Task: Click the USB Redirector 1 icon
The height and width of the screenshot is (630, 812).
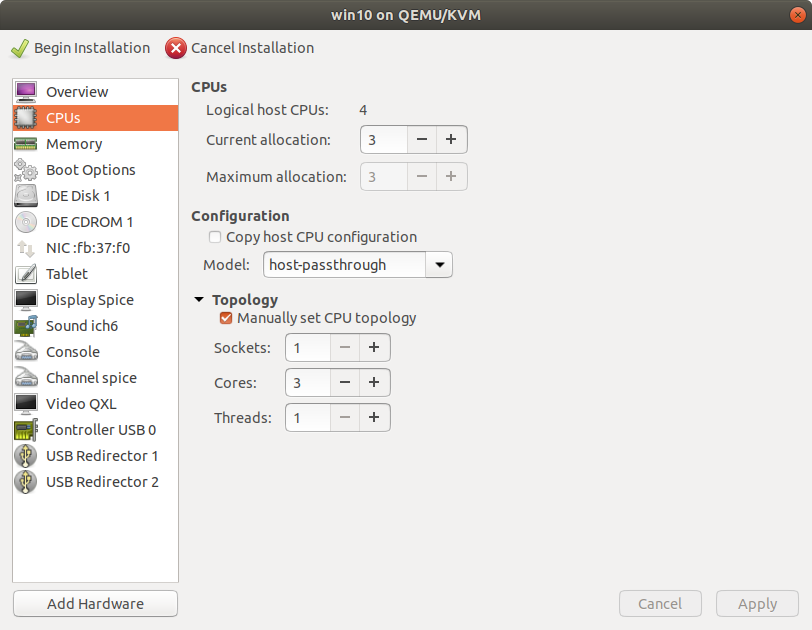Action: pyautogui.click(x=26, y=456)
